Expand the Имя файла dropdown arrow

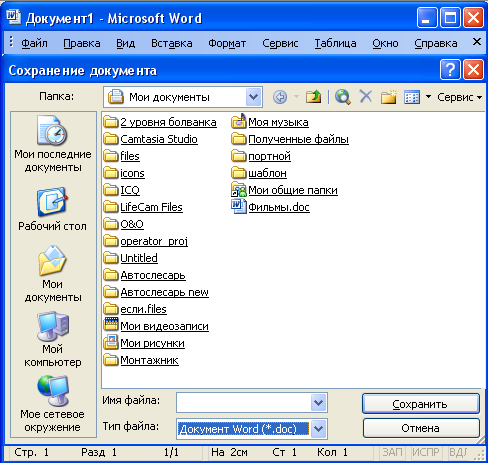point(319,403)
